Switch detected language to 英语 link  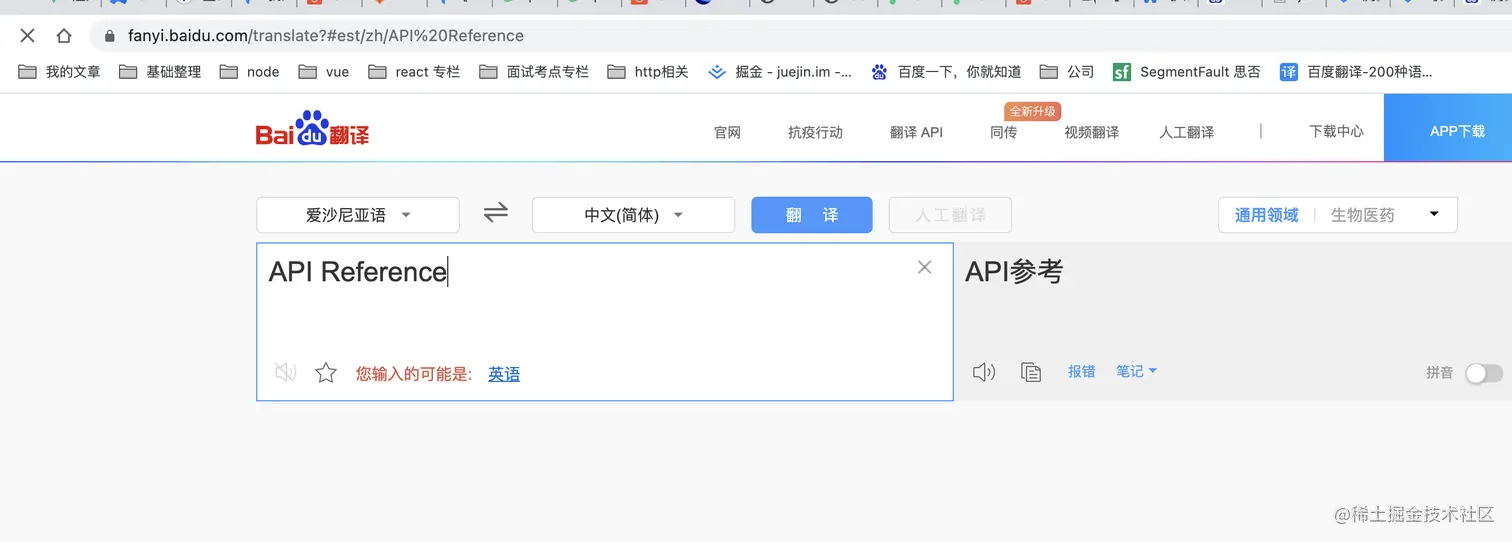tap(504, 374)
